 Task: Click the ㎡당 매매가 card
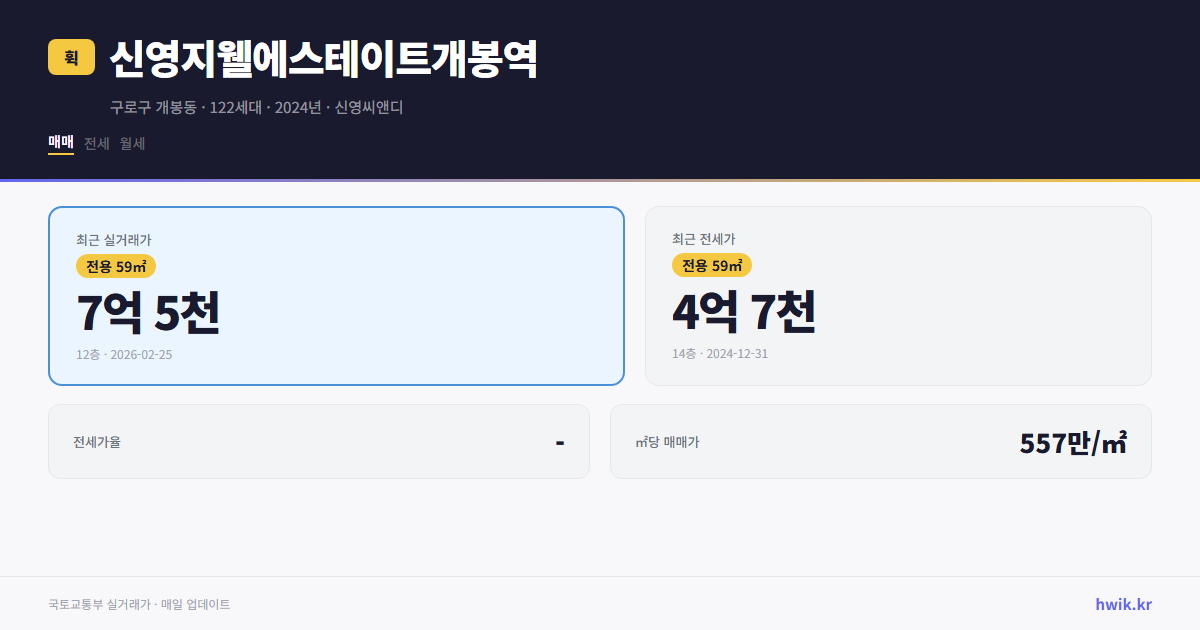click(880, 441)
